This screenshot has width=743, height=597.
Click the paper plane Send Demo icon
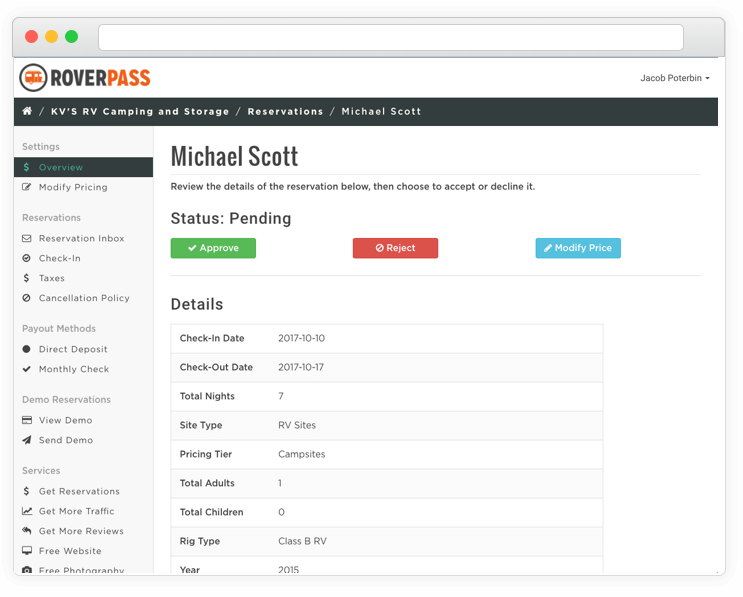click(x=27, y=441)
